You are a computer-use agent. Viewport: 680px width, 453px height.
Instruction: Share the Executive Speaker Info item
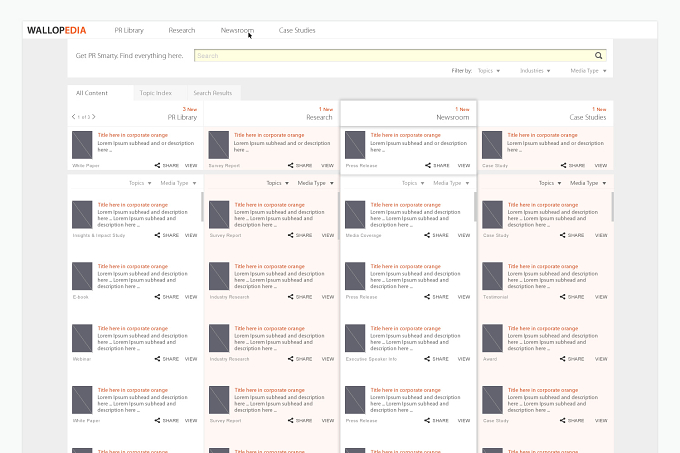point(436,359)
